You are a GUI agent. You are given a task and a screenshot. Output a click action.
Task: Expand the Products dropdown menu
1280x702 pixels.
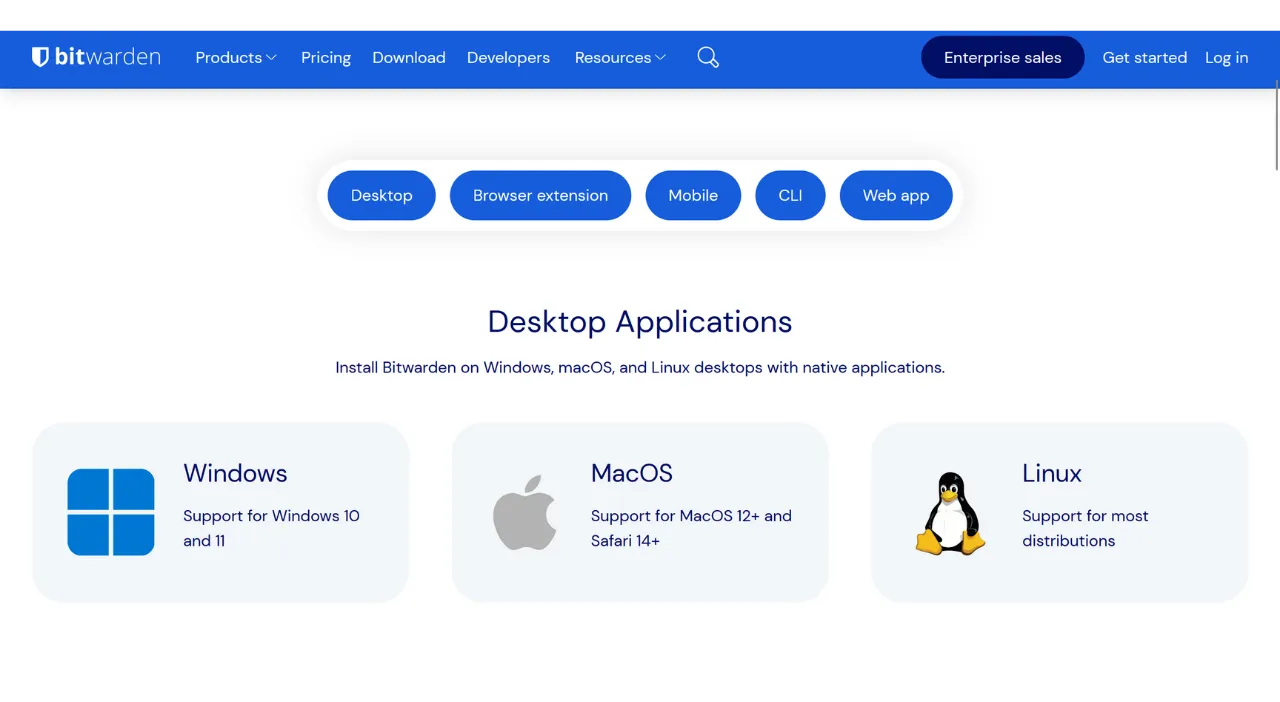(x=236, y=58)
